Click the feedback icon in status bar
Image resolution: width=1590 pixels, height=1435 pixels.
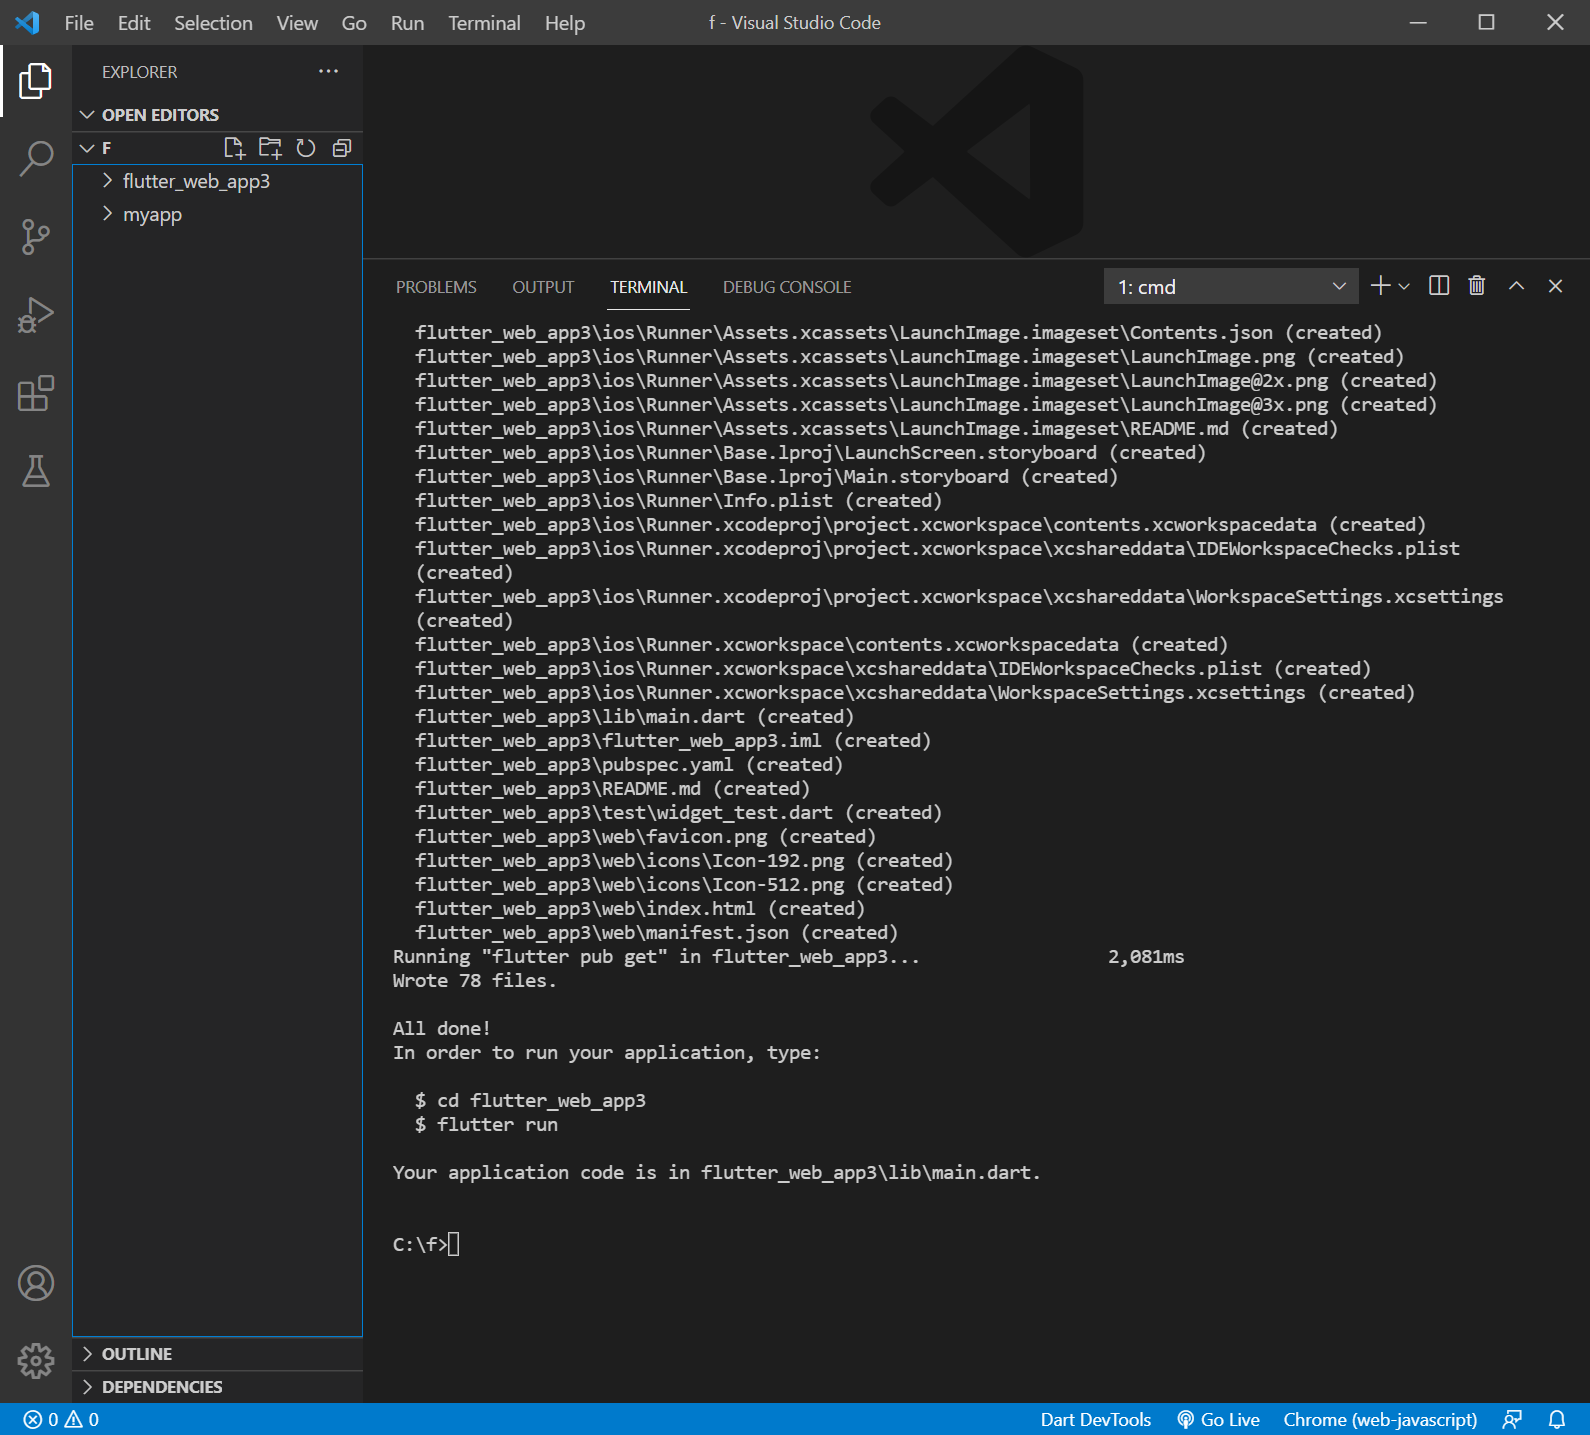coord(1512,1420)
